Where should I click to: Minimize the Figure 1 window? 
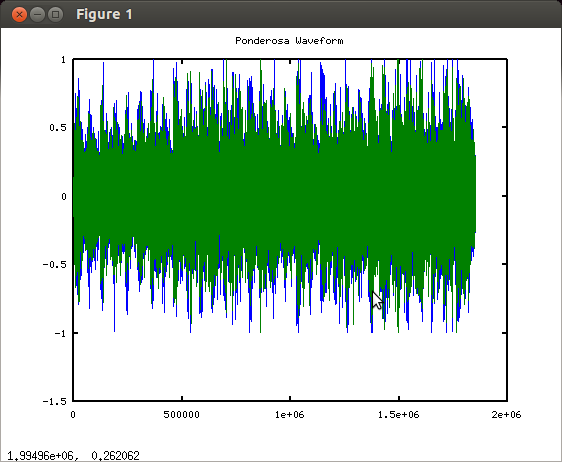pyautogui.click(x=37, y=15)
